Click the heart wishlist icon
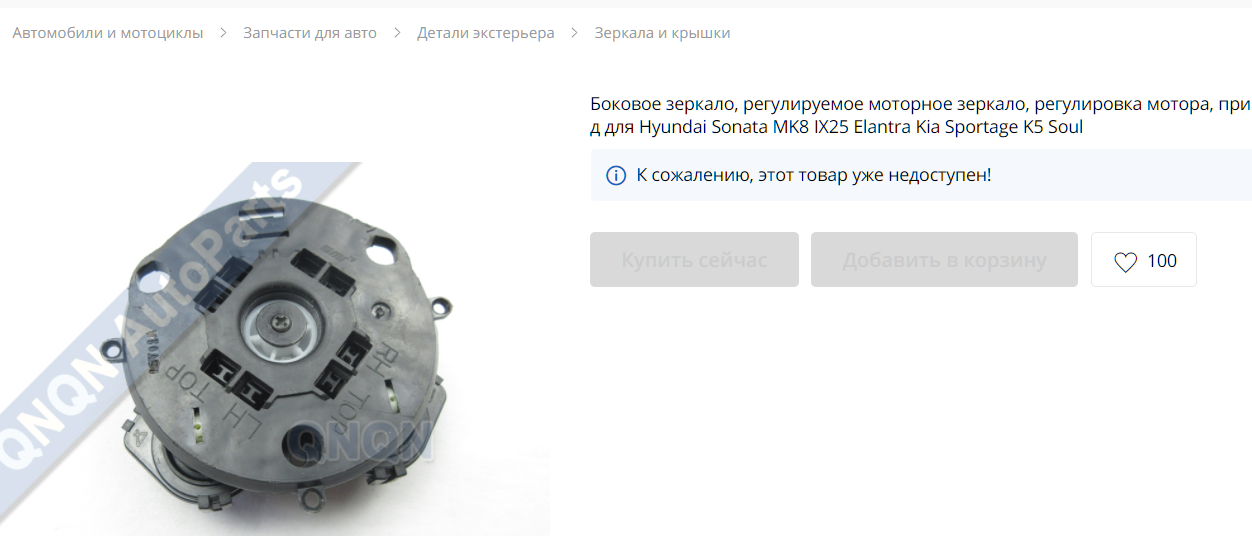This screenshot has height=536, width=1252. [x=1126, y=262]
